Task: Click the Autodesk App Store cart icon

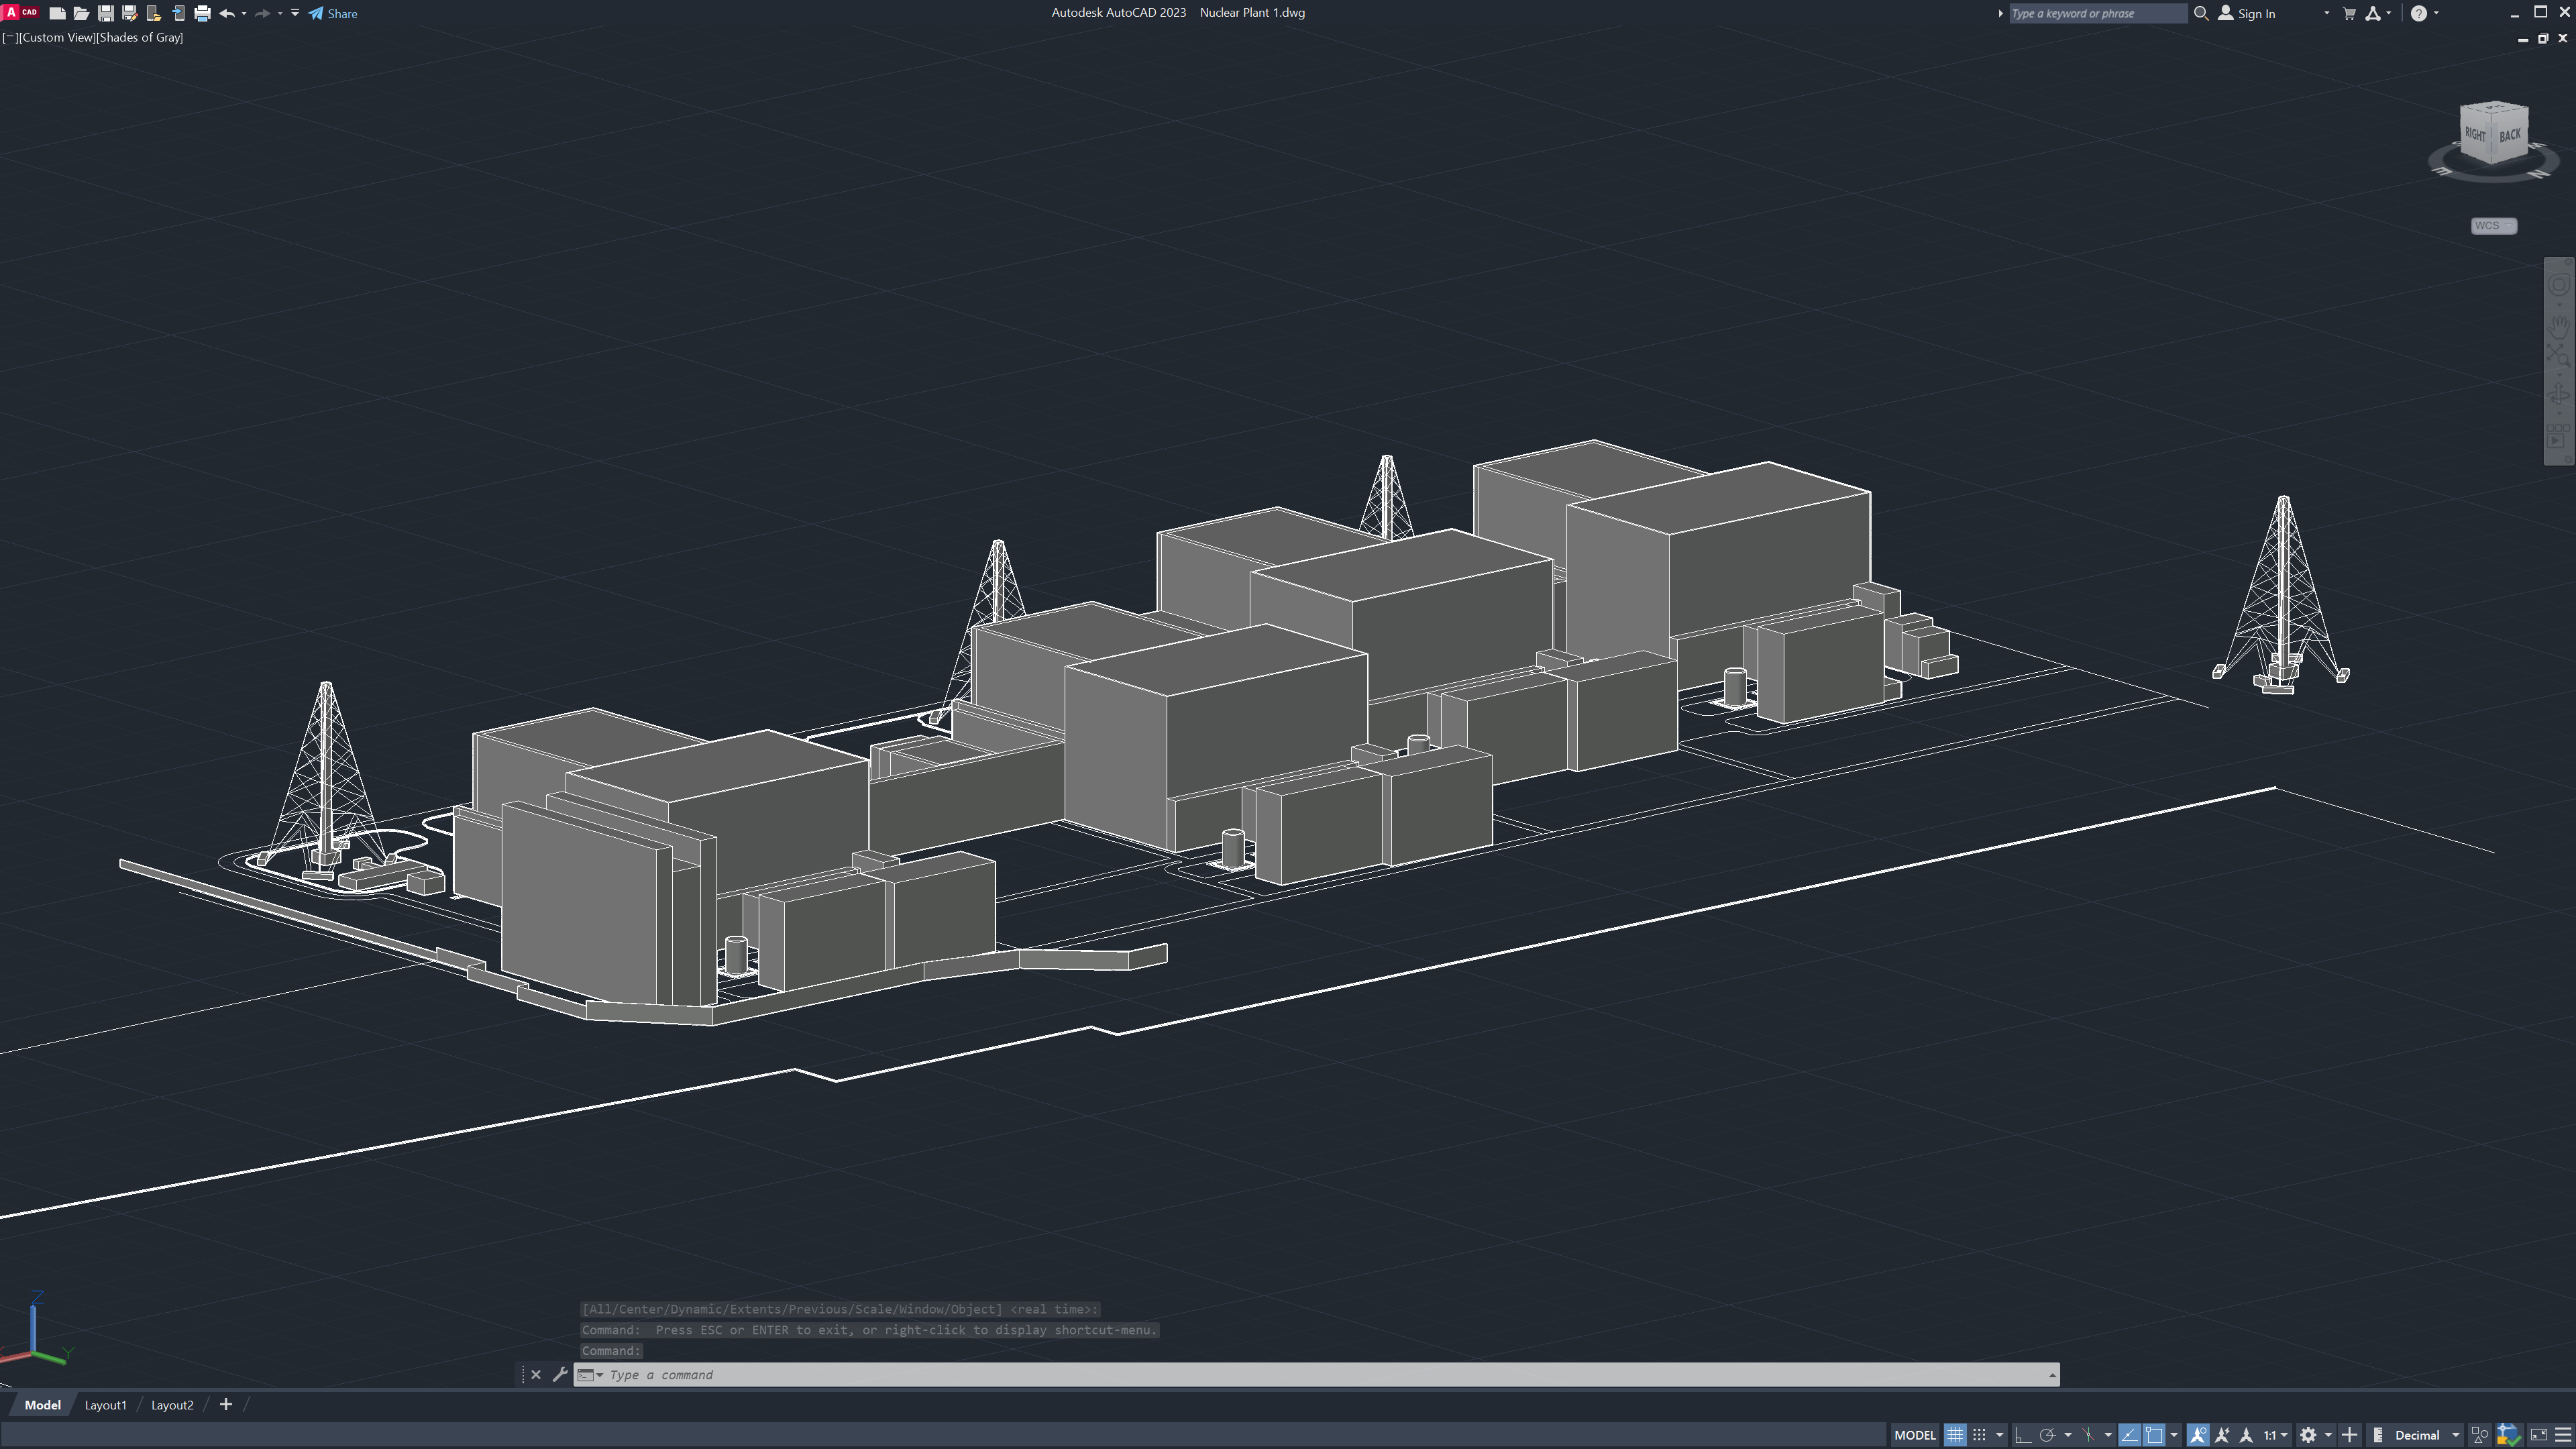Action: click(x=2349, y=14)
